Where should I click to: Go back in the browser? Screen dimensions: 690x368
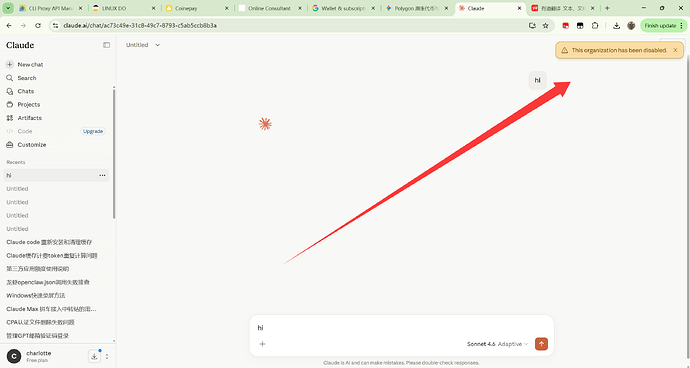coord(9,26)
